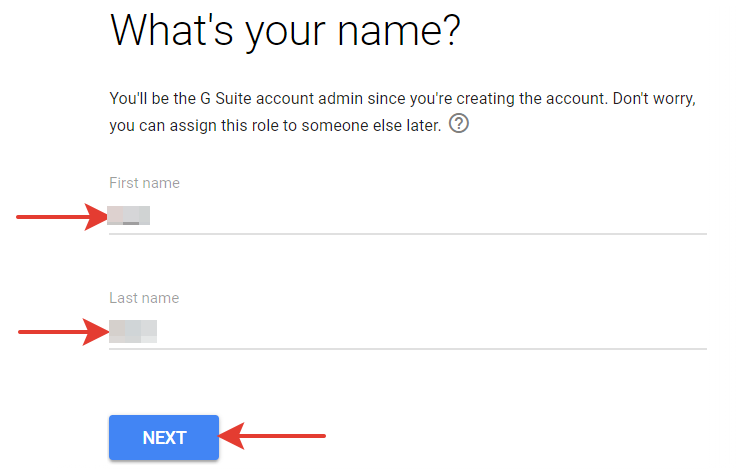Select the "First name" field label
This screenshot has height=469, width=736.
145,183
